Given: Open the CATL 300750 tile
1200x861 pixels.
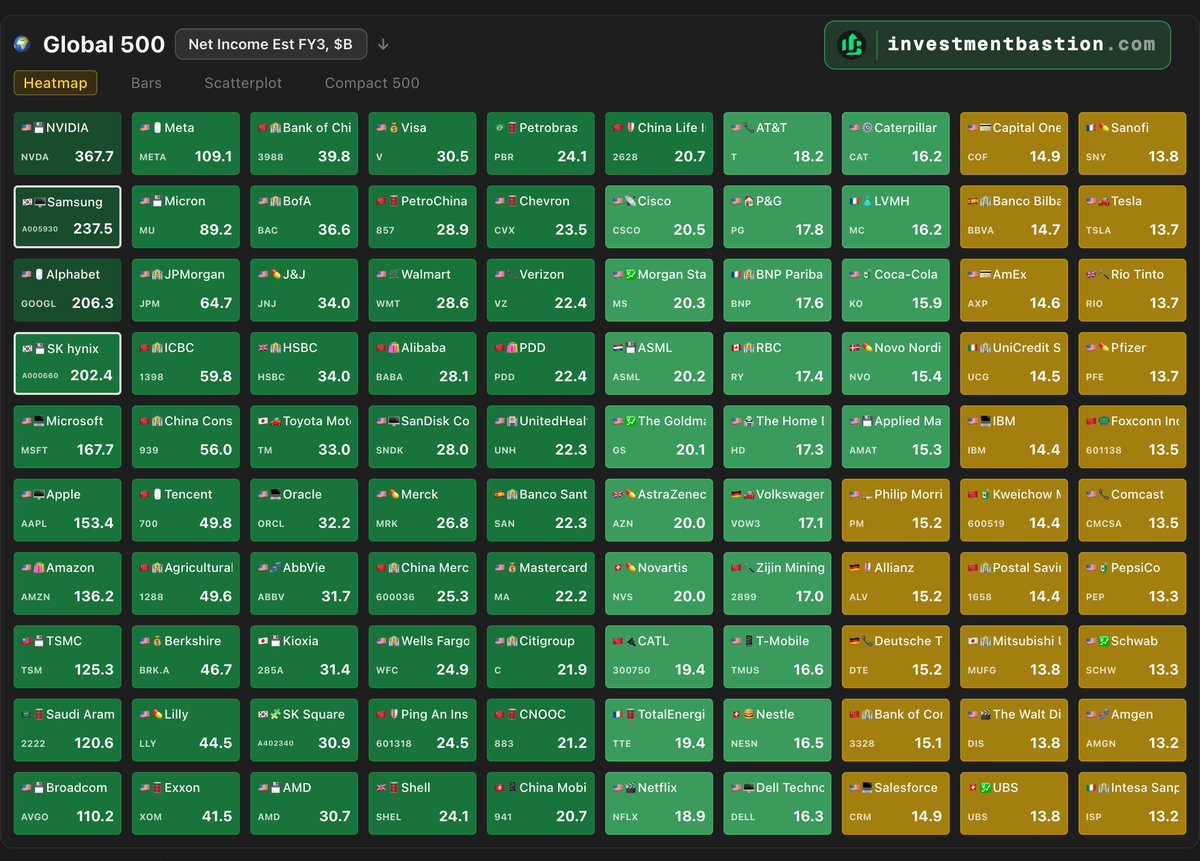Looking at the screenshot, I should click(x=659, y=656).
